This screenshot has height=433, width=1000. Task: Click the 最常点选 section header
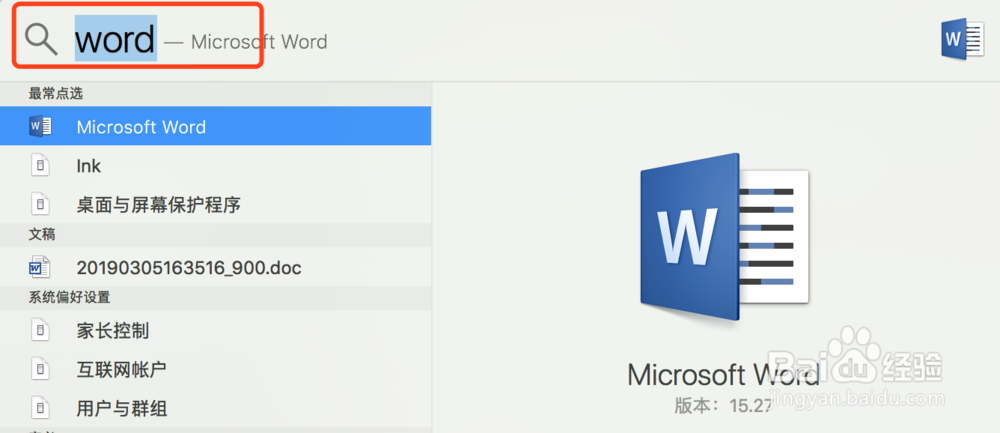pos(56,94)
